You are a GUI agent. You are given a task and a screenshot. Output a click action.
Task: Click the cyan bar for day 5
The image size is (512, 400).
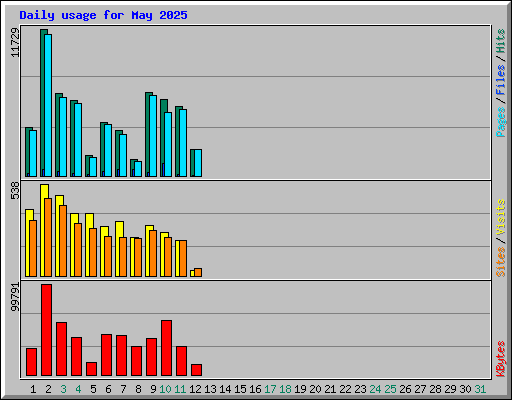click(93, 167)
